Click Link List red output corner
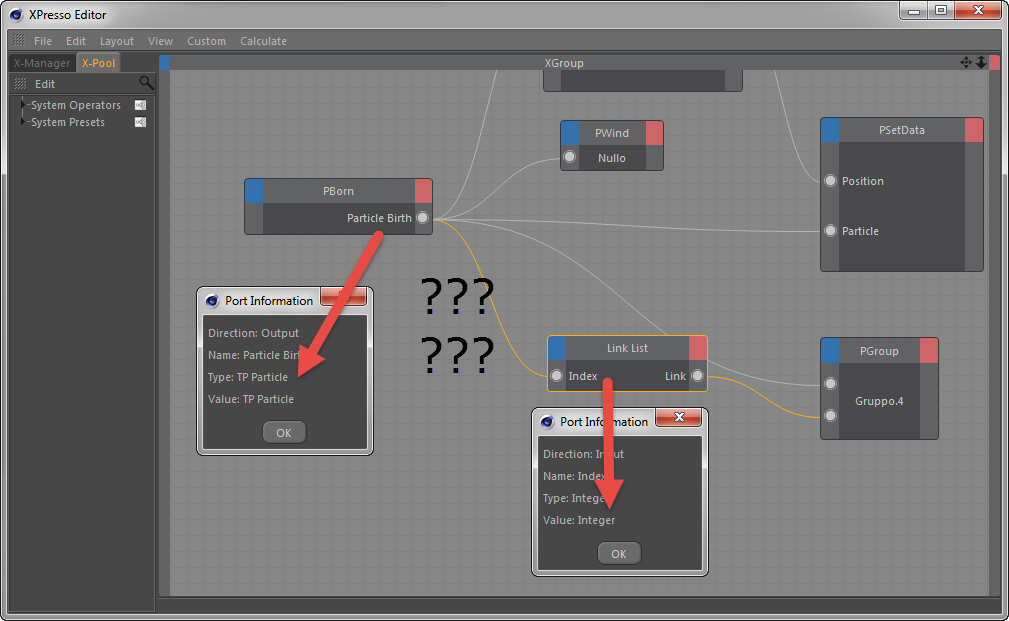The width and height of the screenshot is (1009, 621). click(x=698, y=348)
